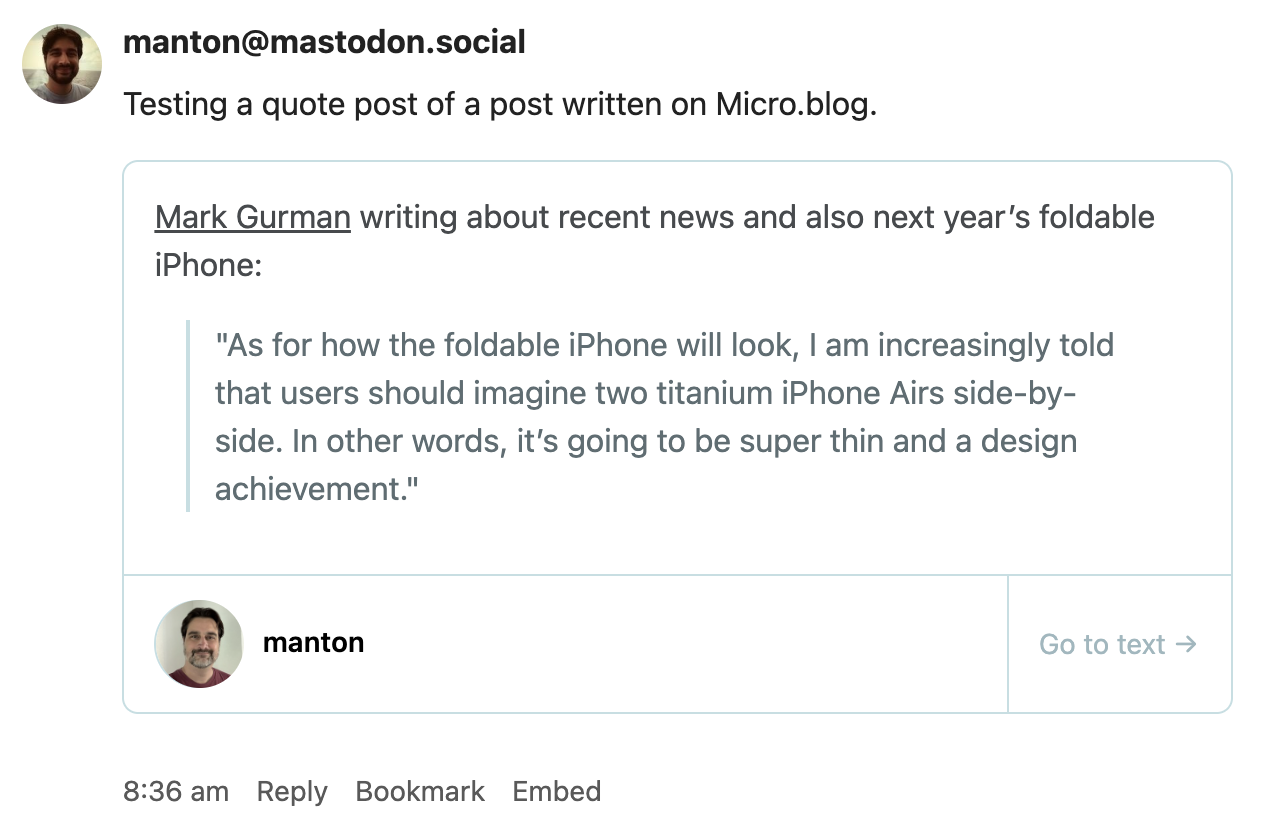
Task: Click the vertical bar left of the blockquote
Action: point(188,416)
